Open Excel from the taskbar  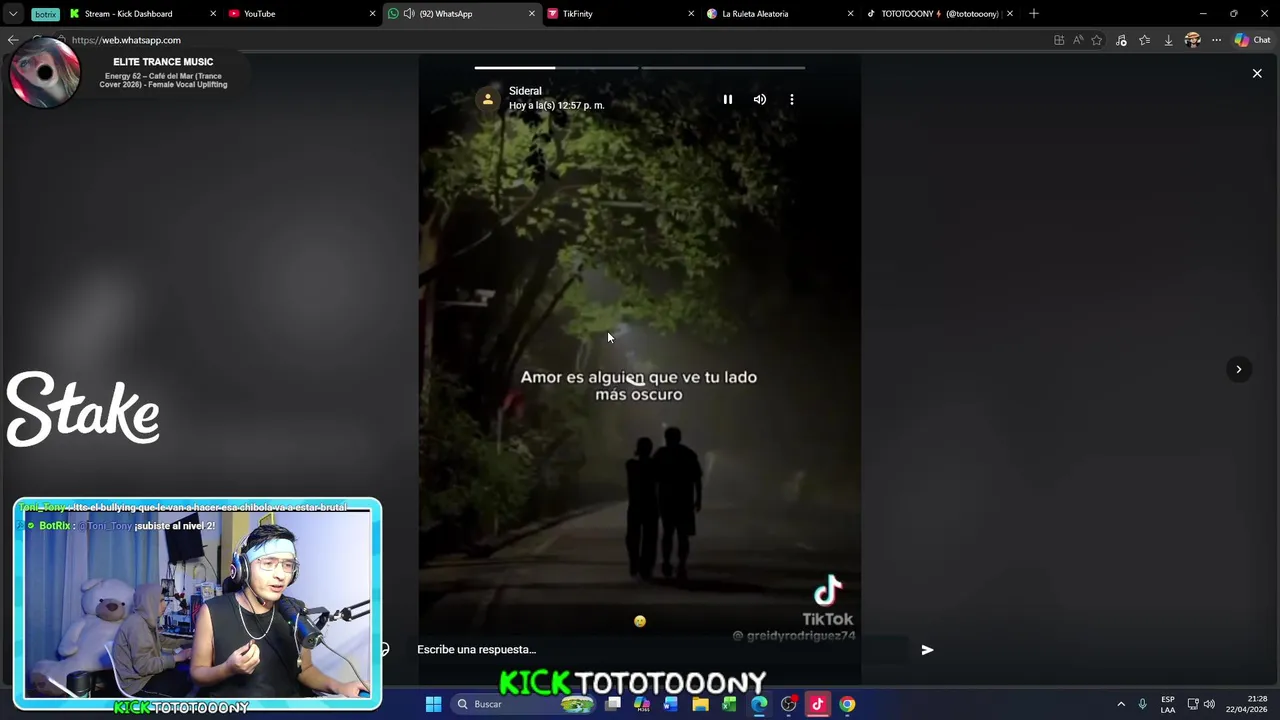[730, 704]
